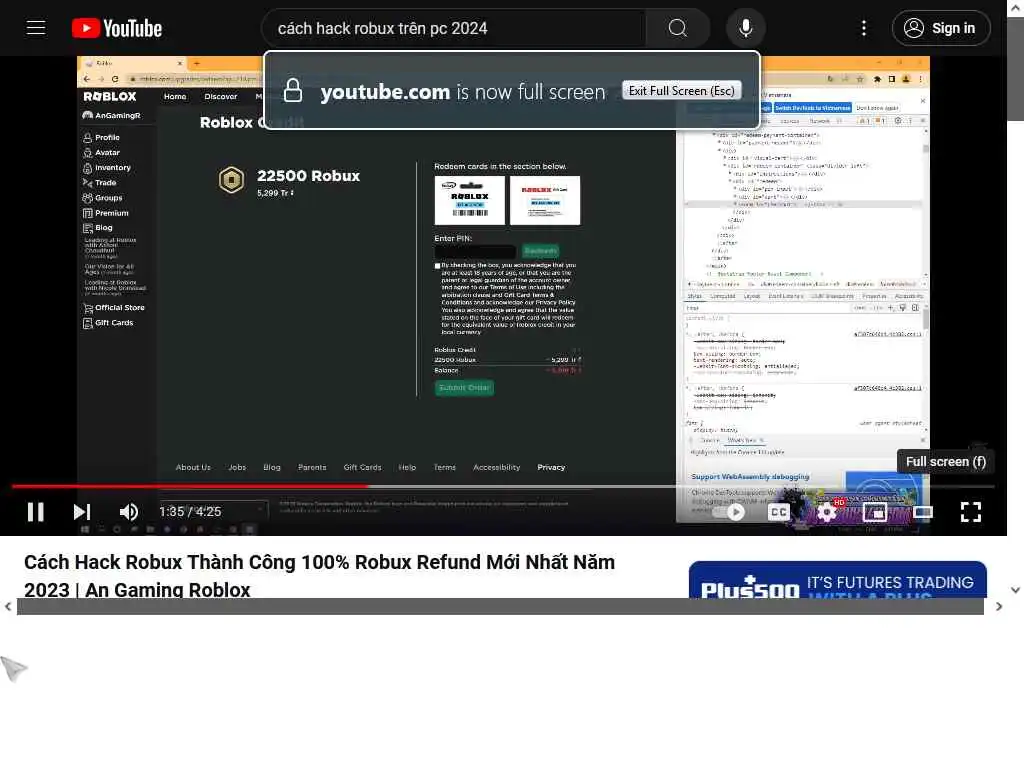The image size is (1024, 768).
Task: Click the Sign in button
Action: pyautogui.click(x=941, y=28)
